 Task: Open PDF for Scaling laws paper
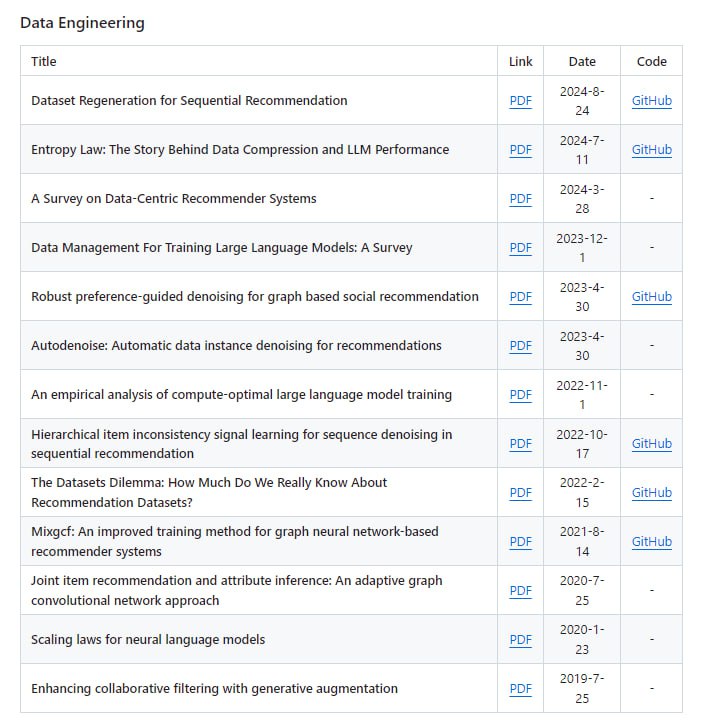(x=520, y=639)
